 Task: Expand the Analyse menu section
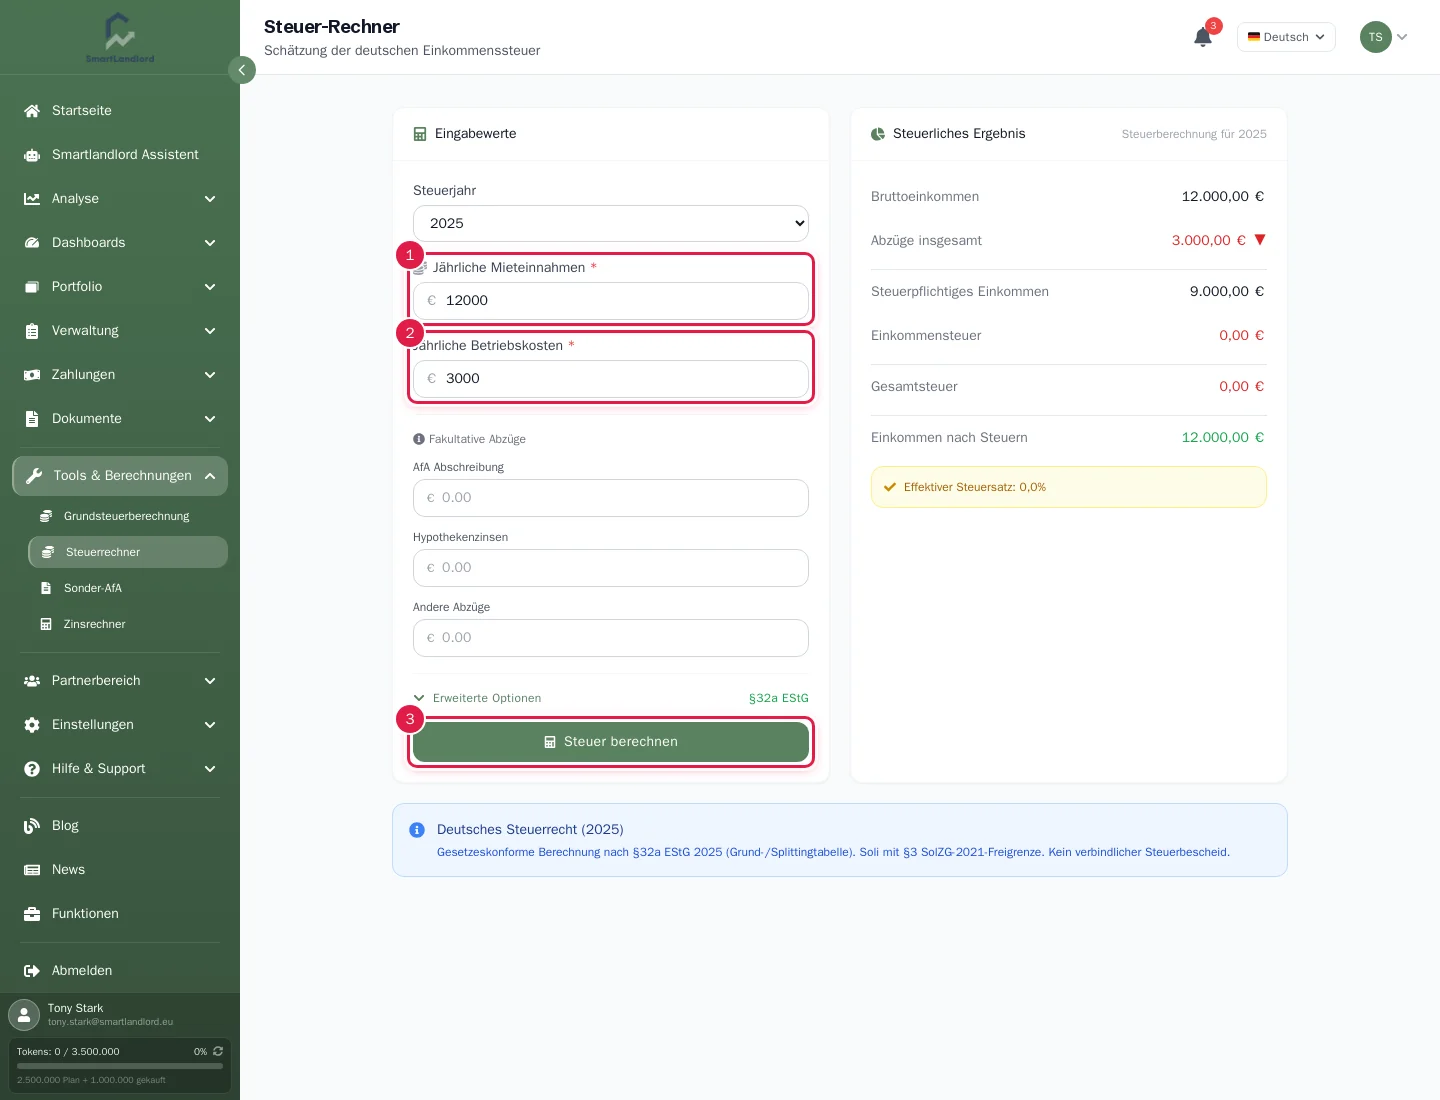120,199
